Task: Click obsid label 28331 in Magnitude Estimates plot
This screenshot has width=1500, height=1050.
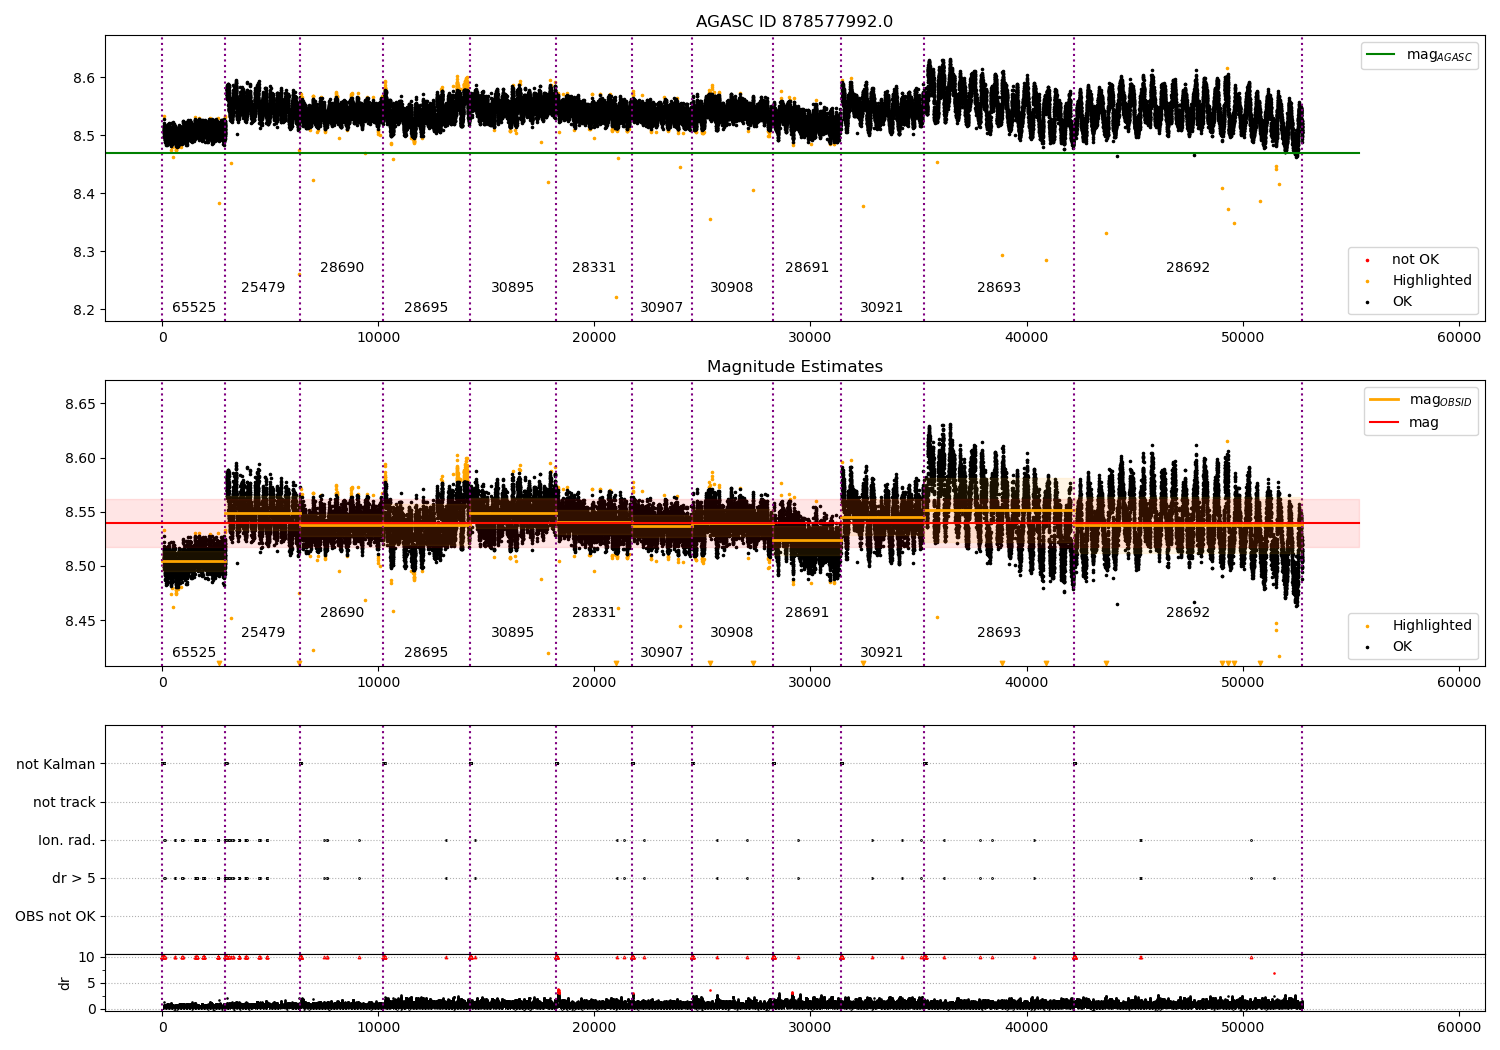Action: [x=594, y=613]
